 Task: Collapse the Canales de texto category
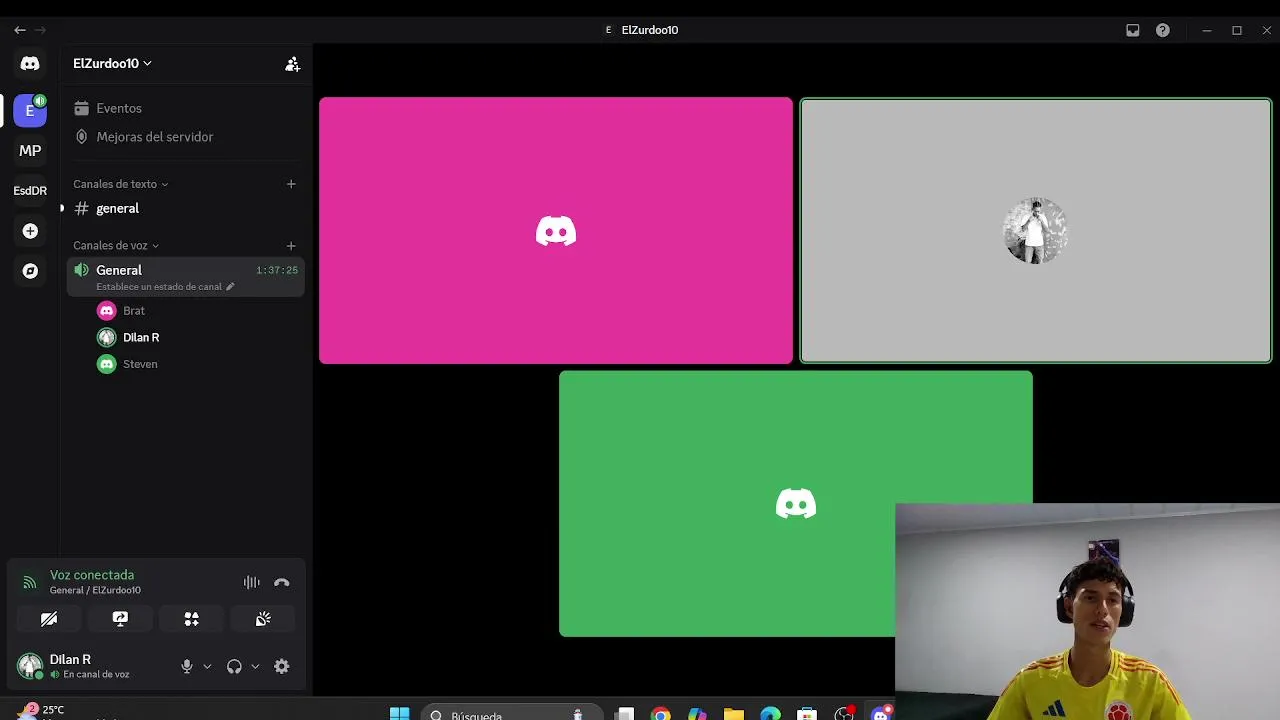[120, 184]
